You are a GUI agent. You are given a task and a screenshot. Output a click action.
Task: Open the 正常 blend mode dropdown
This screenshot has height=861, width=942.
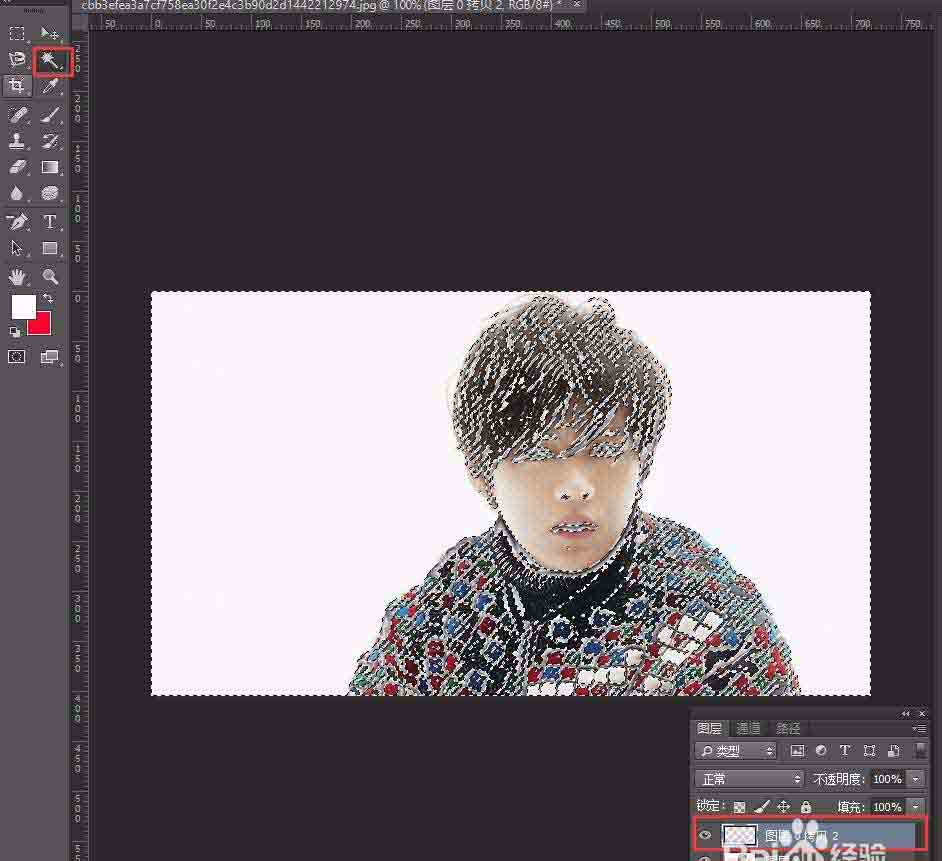tap(750, 778)
